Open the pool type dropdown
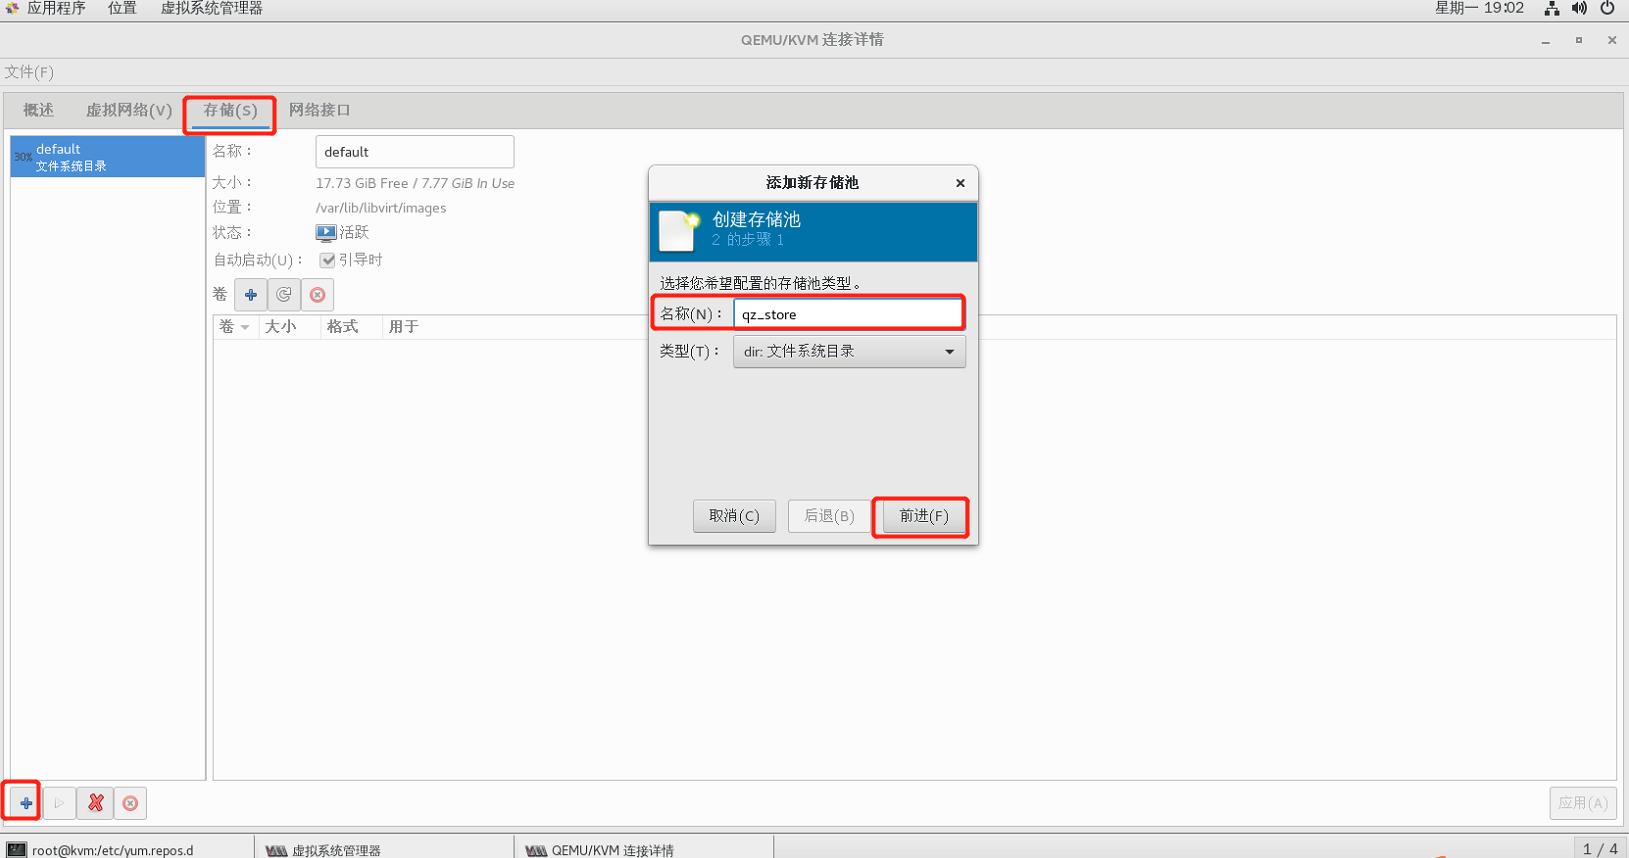Screen dimensions: 1629x858 849,352
